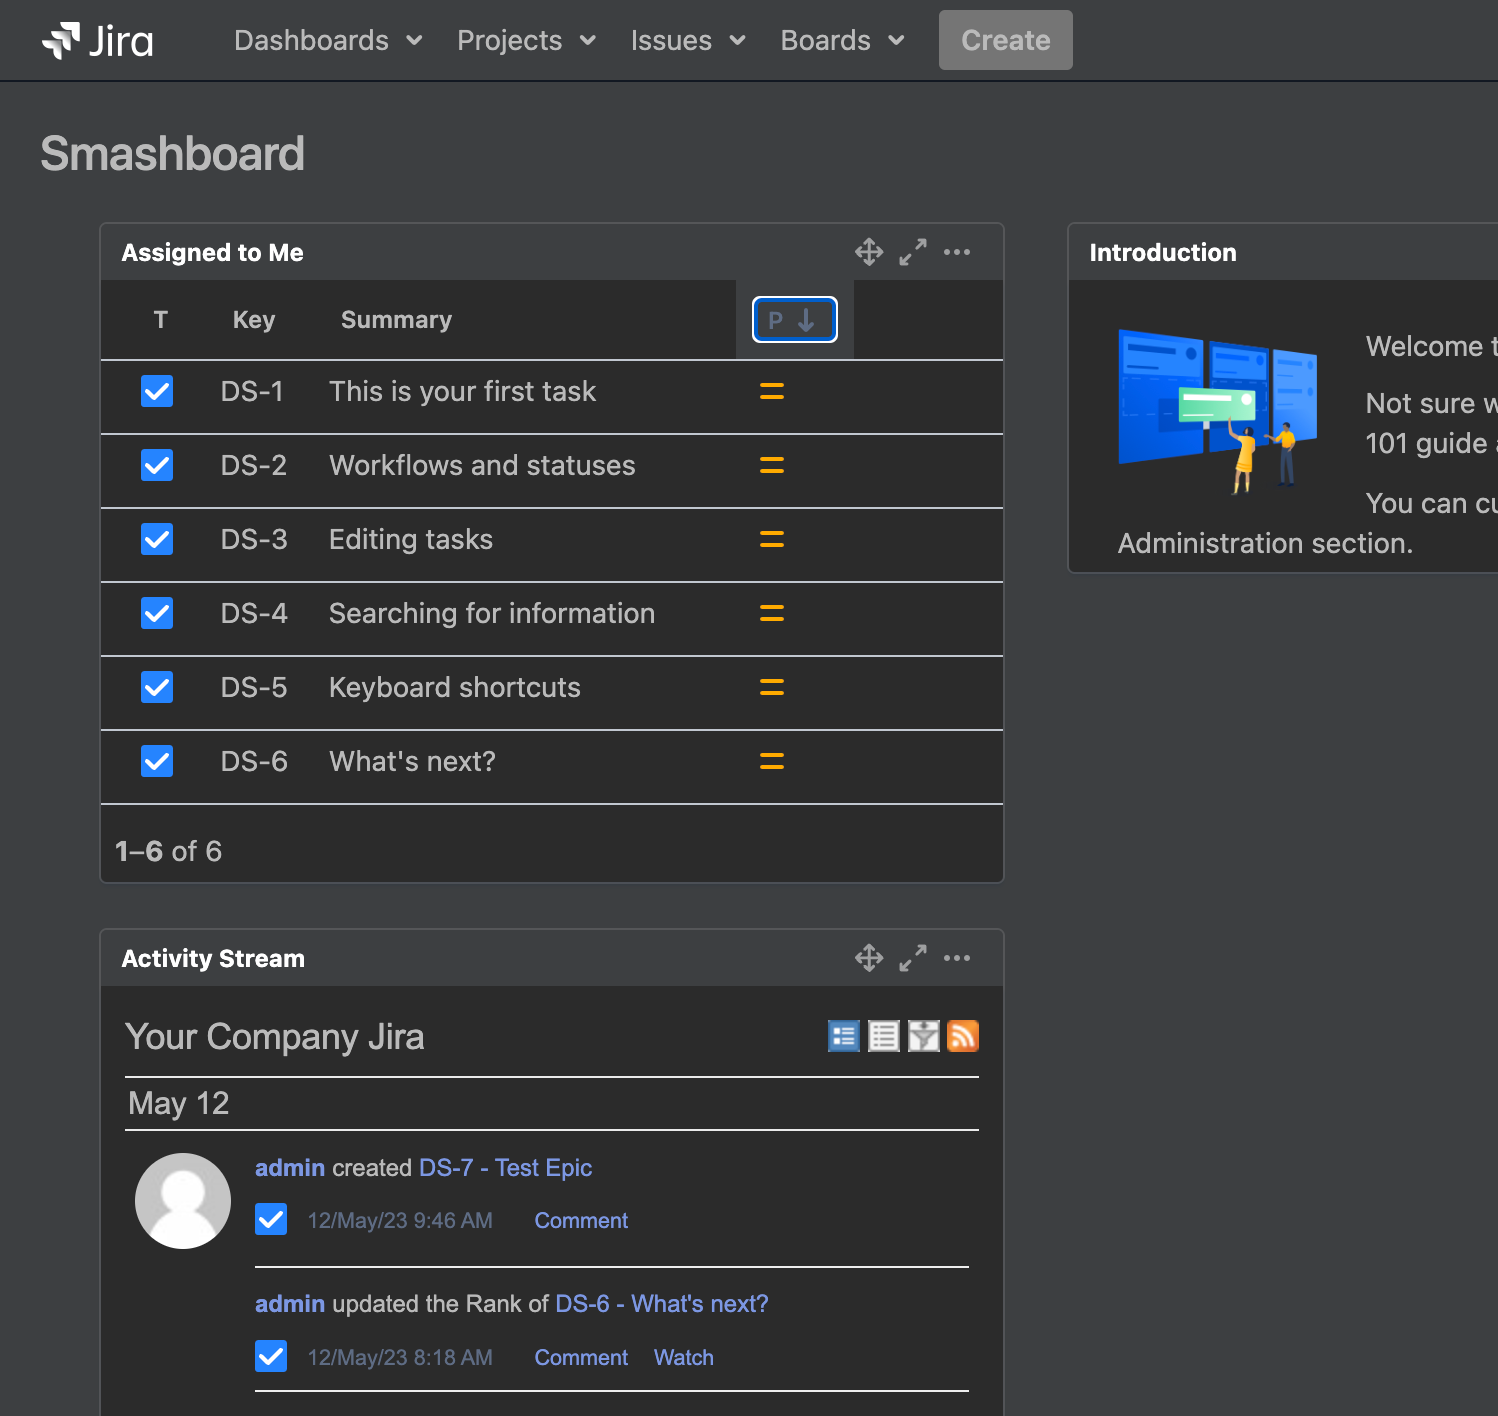
Task: Open 'This is your first task' summary
Action: [x=463, y=391]
